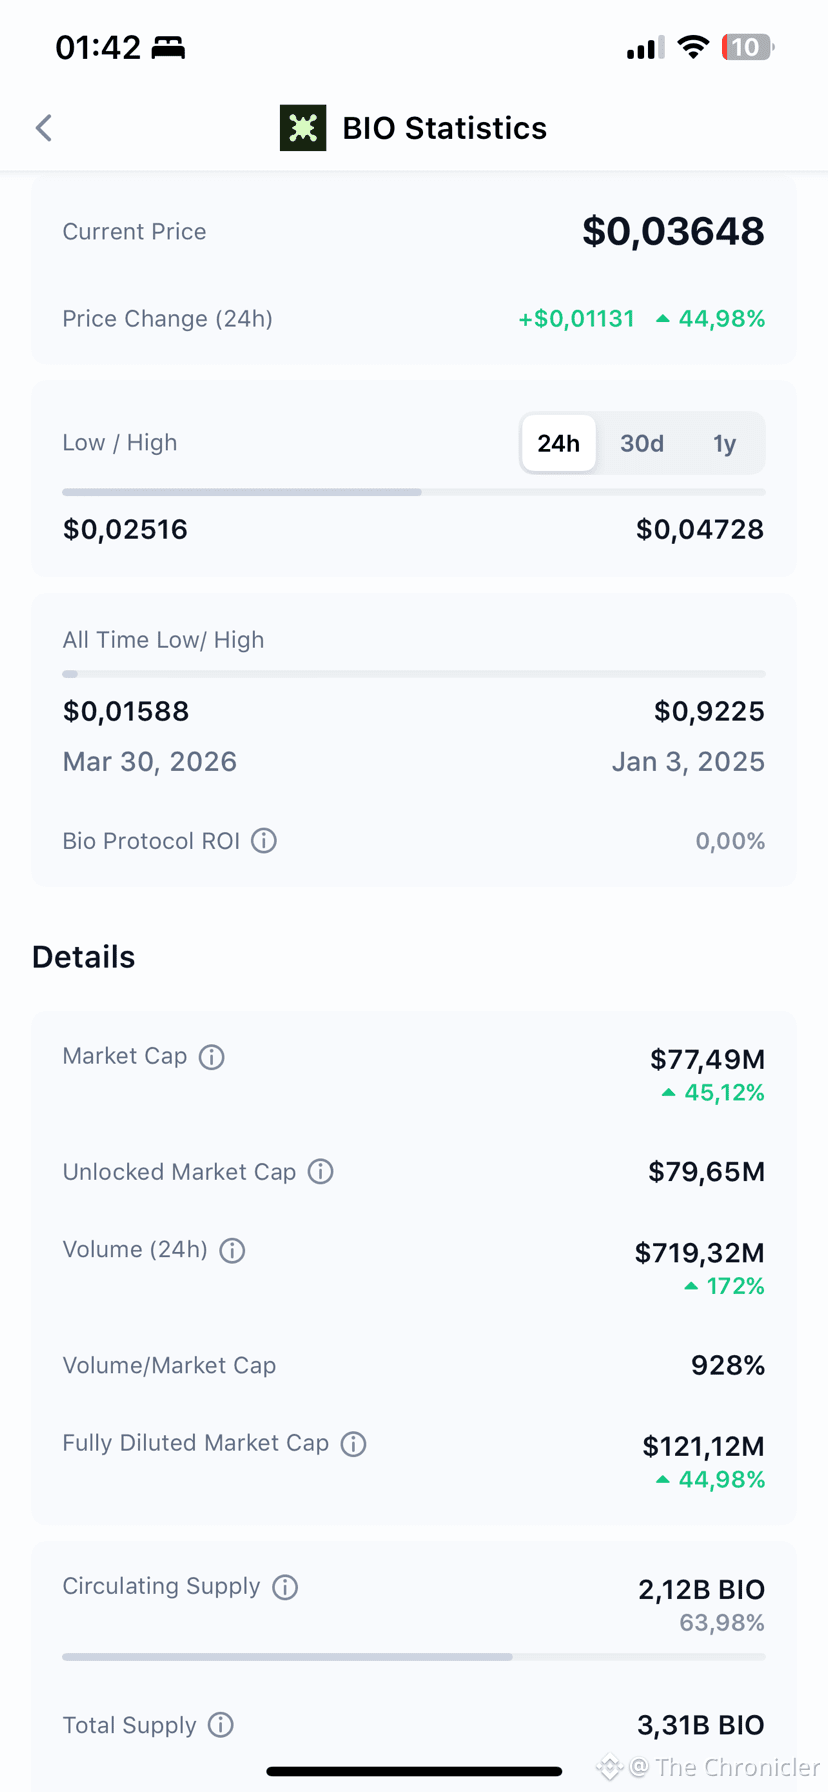This screenshot has height=1792, width=828.
Task: Tap the Circulating Supply info icon
Action: [x=285, y=1587]
